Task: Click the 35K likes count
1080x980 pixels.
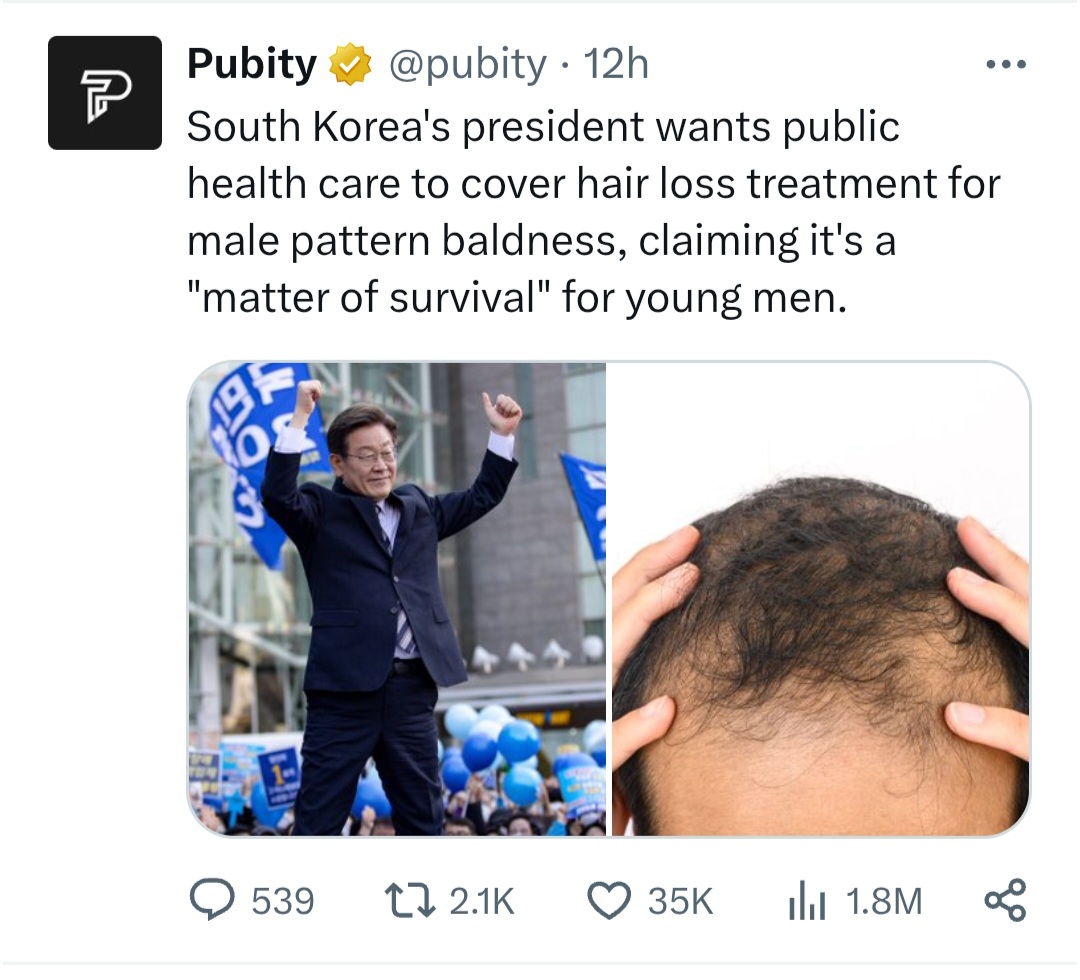Action: click(x=680, y=901)
